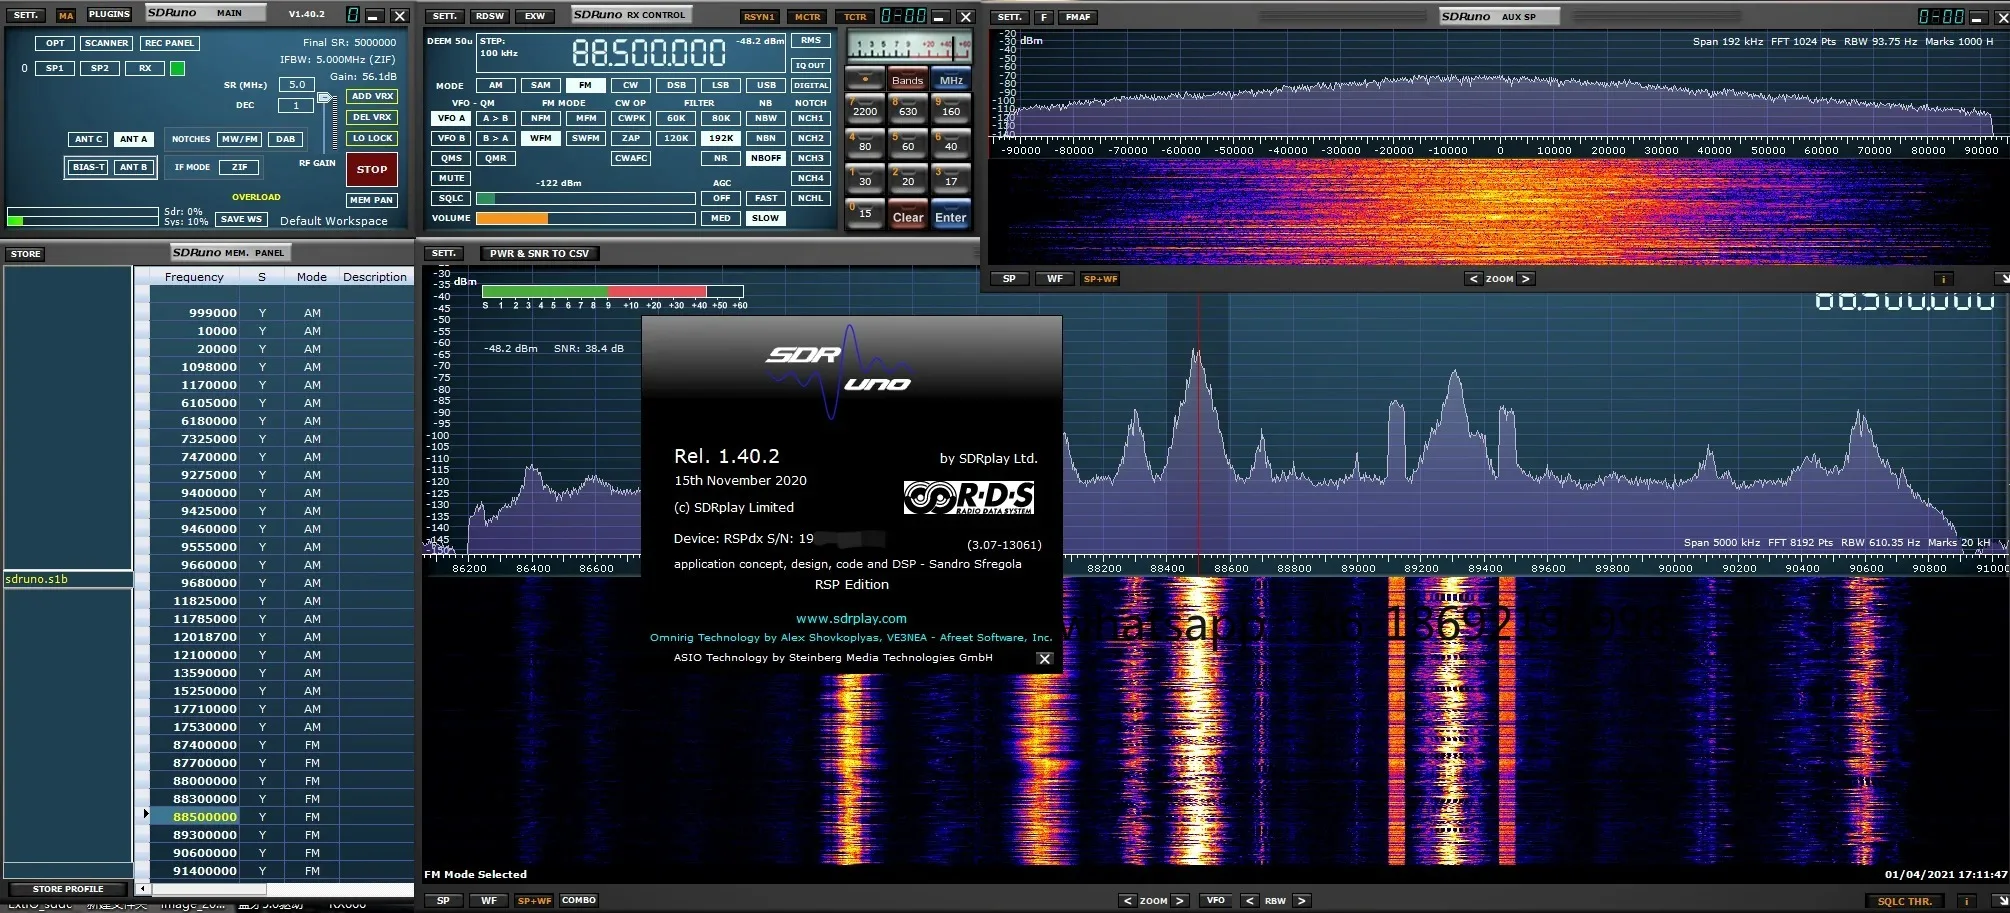This screenshot has height=913, width=2010.
Task: Close the SDRuno about dialog
Action: tap(1044, 659)
